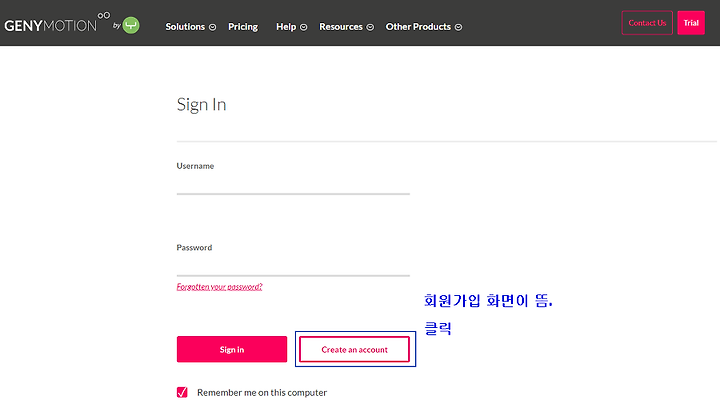Click the chevron icon beside Solutions

(x=213, y=27)
